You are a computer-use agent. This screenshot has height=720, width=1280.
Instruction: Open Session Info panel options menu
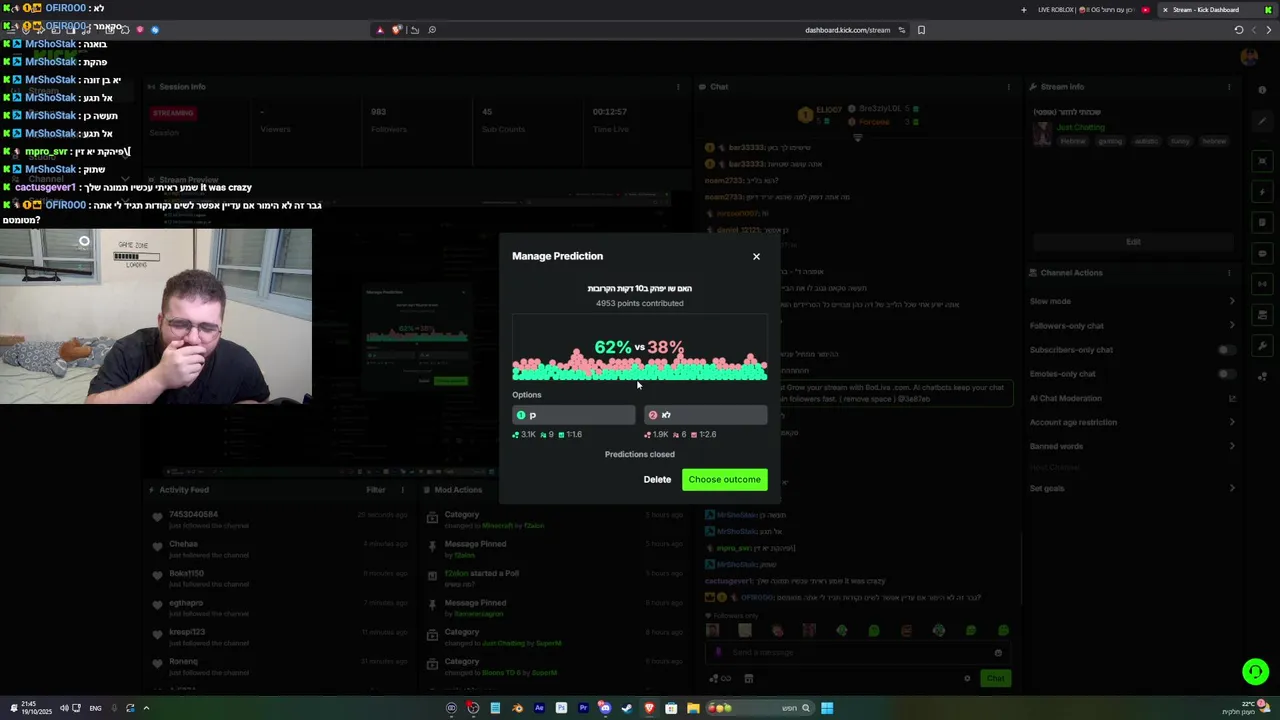(x=678, y=87)
